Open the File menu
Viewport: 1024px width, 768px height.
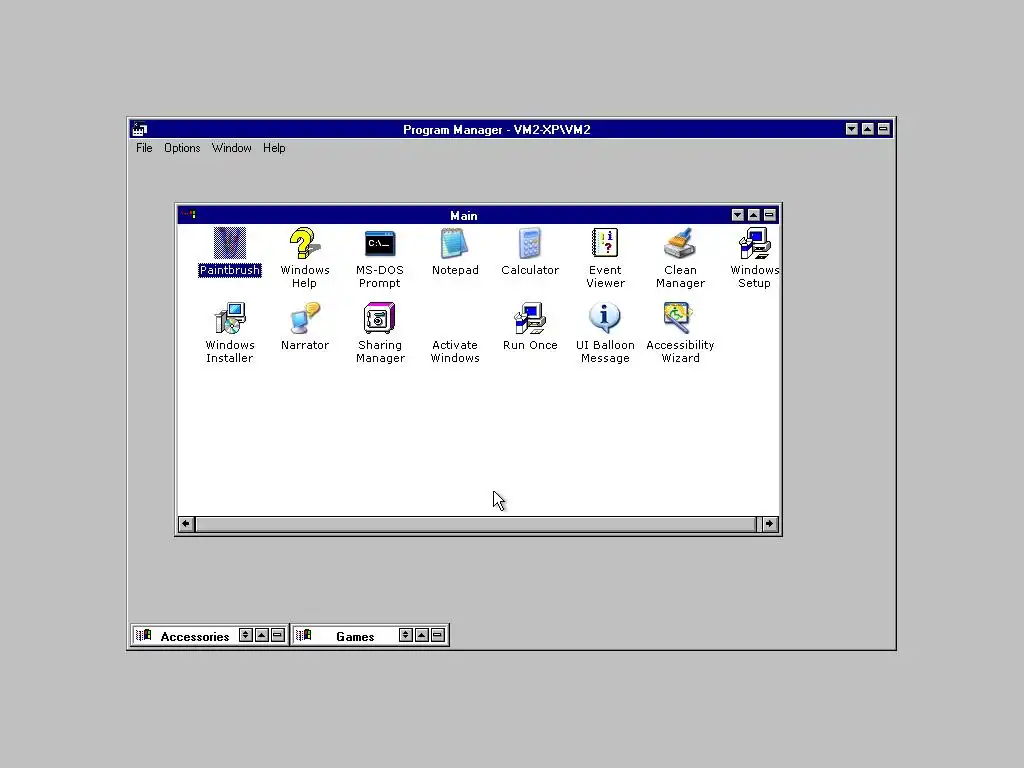pos(144,148)
